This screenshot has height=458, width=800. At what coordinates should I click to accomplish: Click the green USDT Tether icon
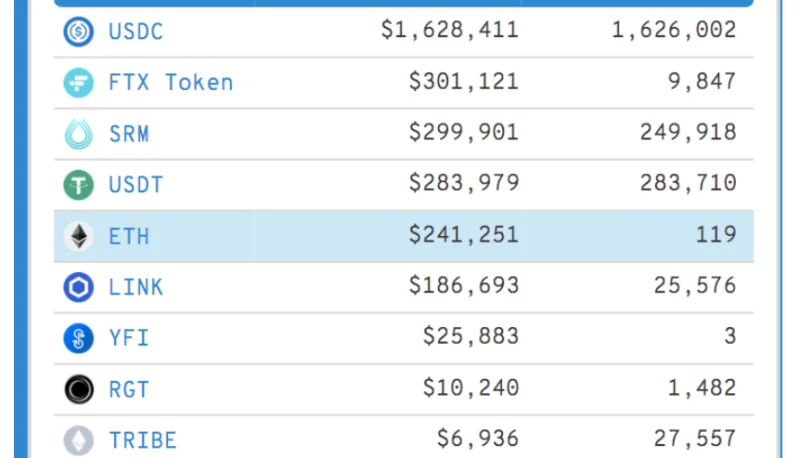click(x=79, y=185)
